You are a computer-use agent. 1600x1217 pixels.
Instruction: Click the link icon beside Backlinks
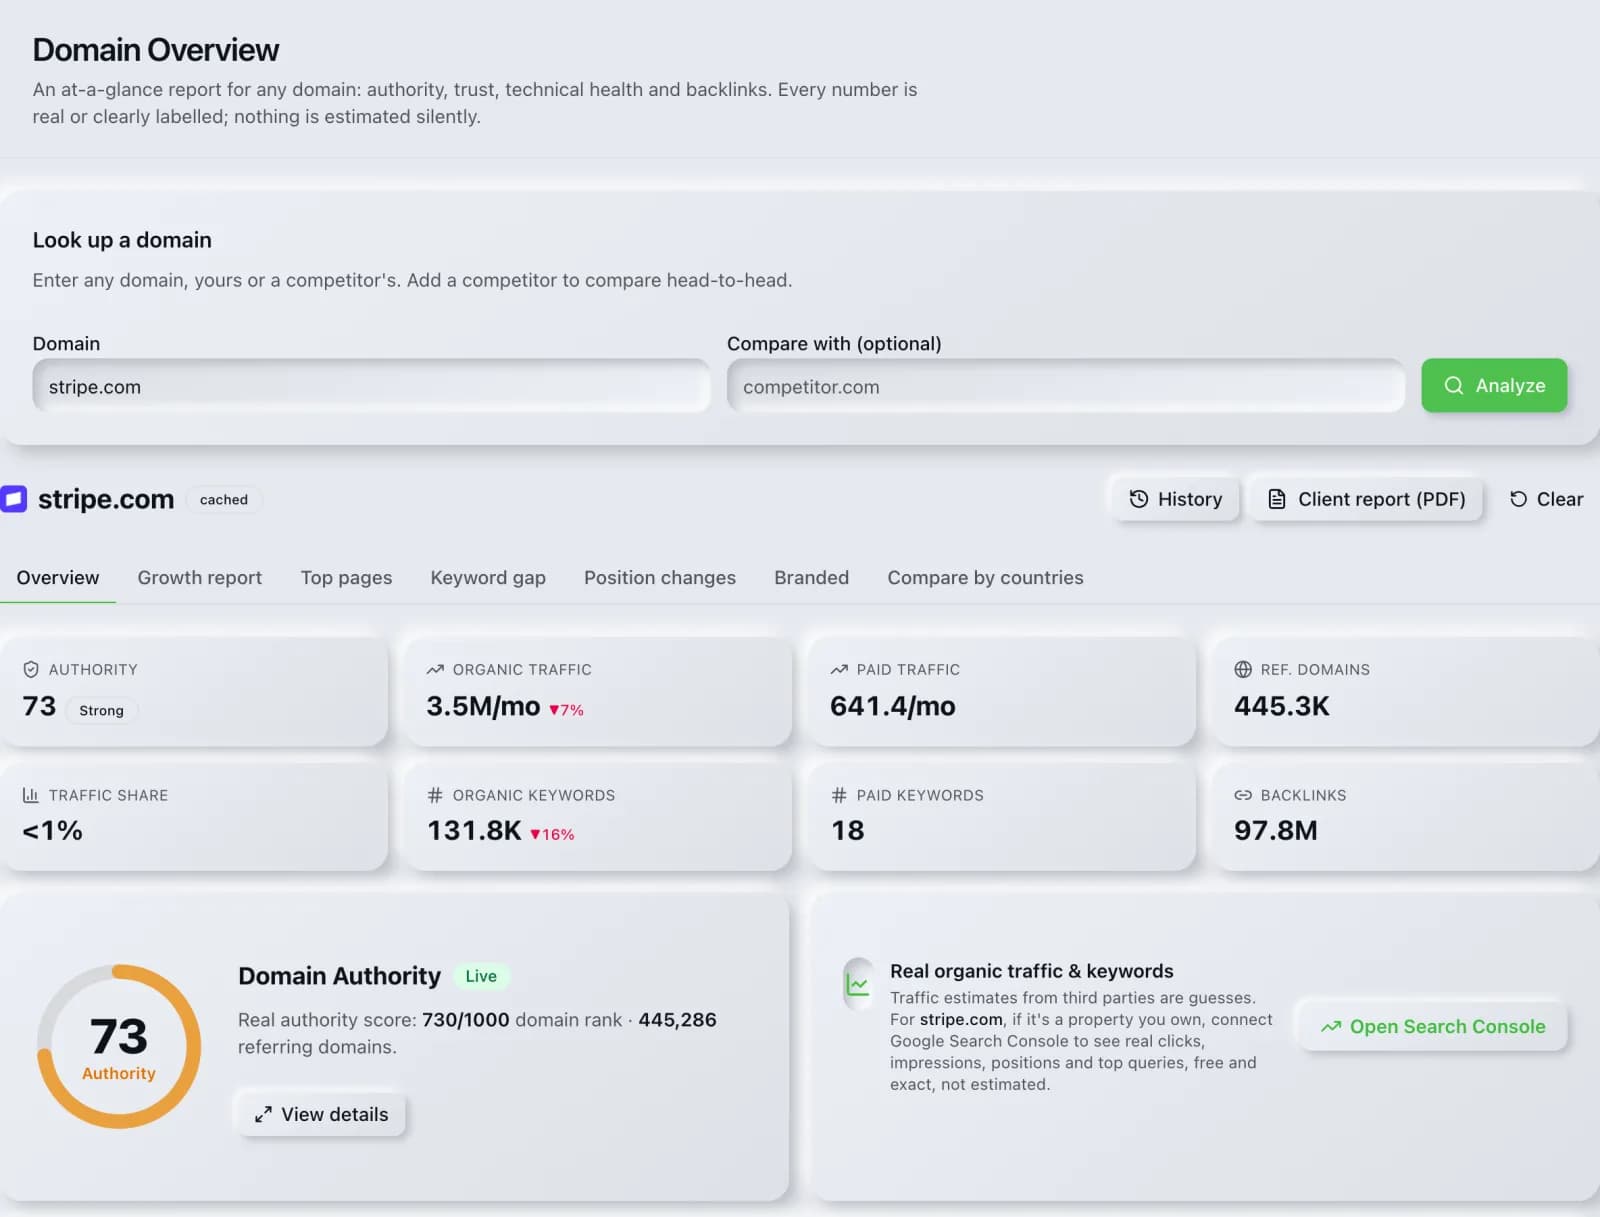[x=1243, y=795]
